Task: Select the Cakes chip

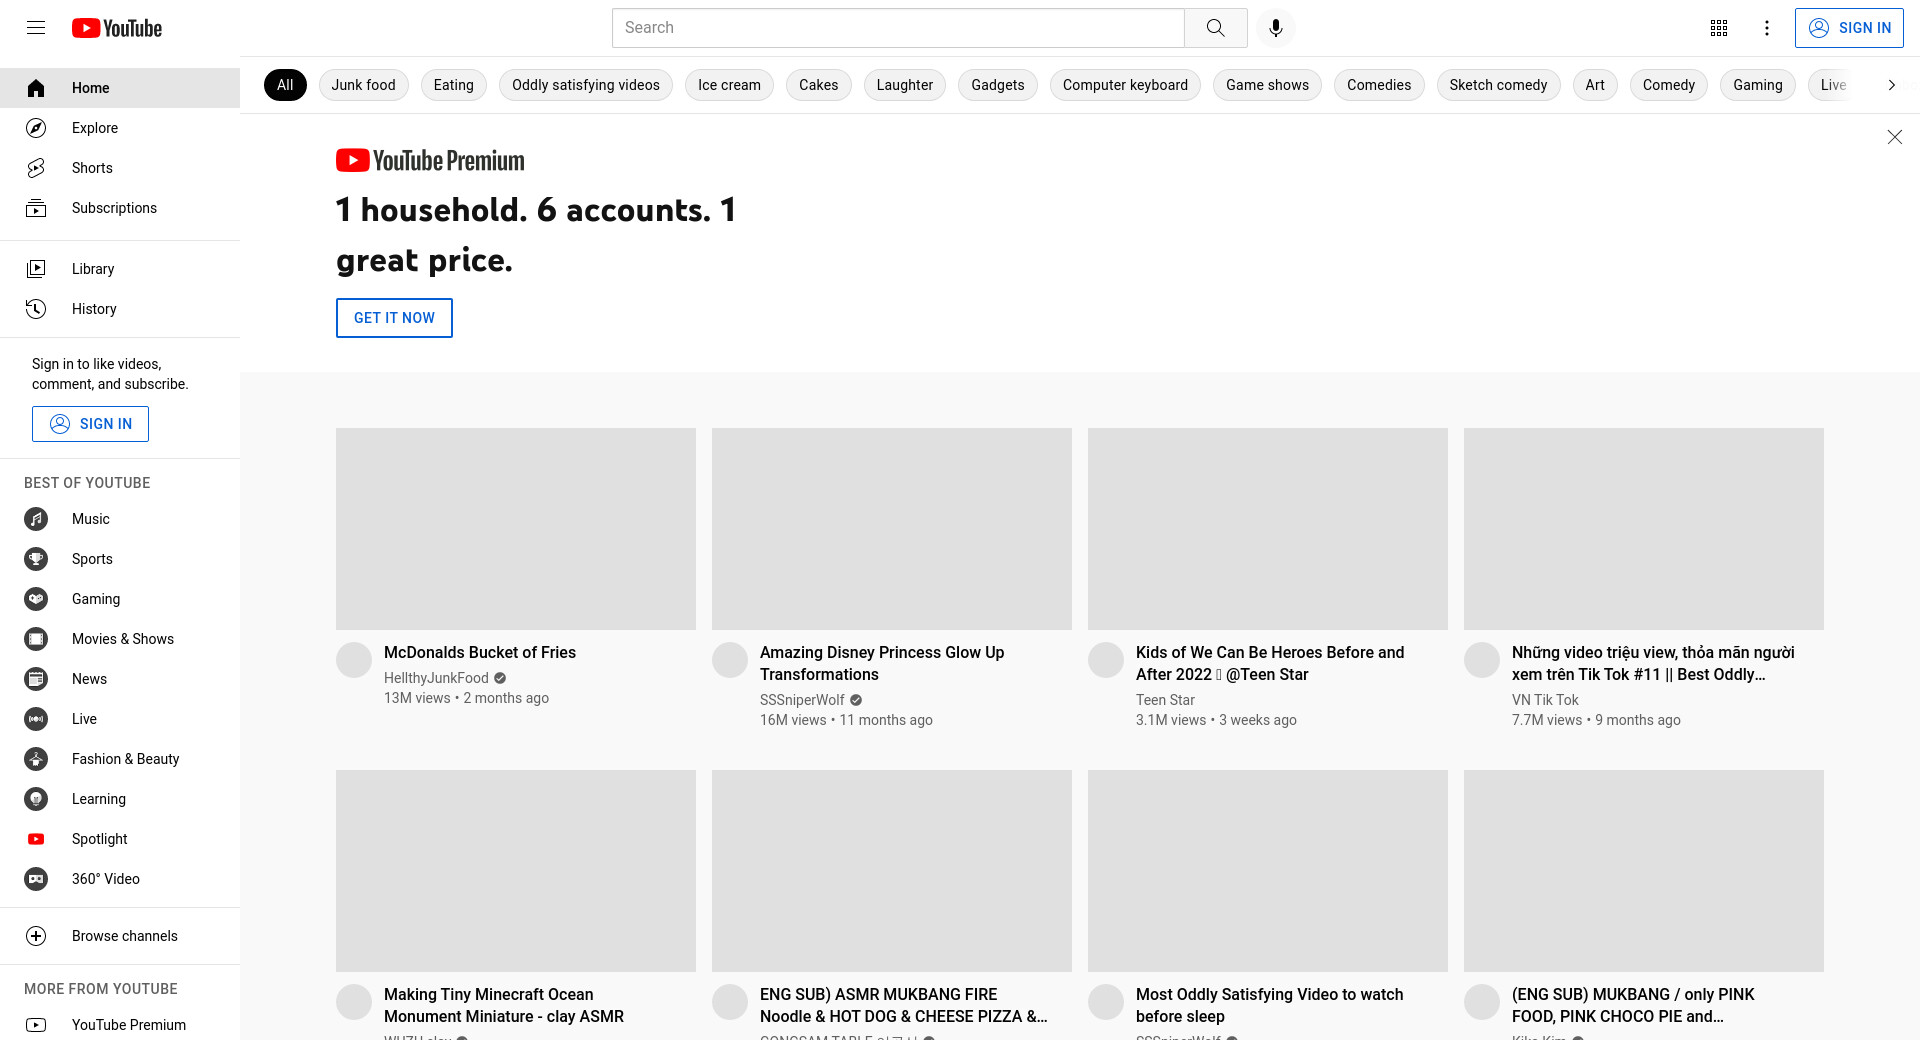Action: click(819, 85)
